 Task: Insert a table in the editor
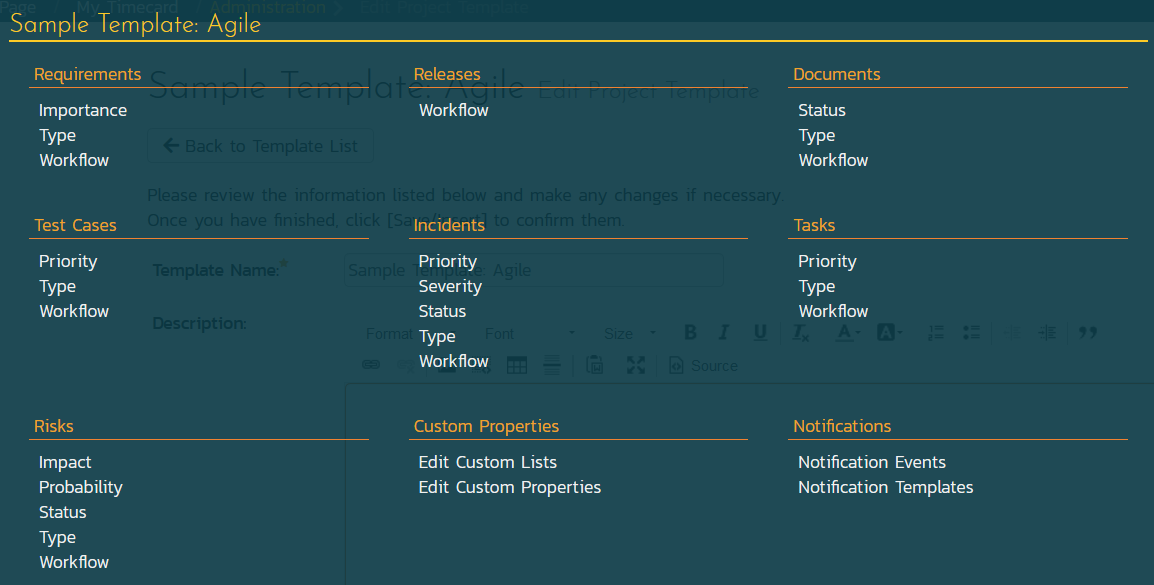[x=516, y=365]
